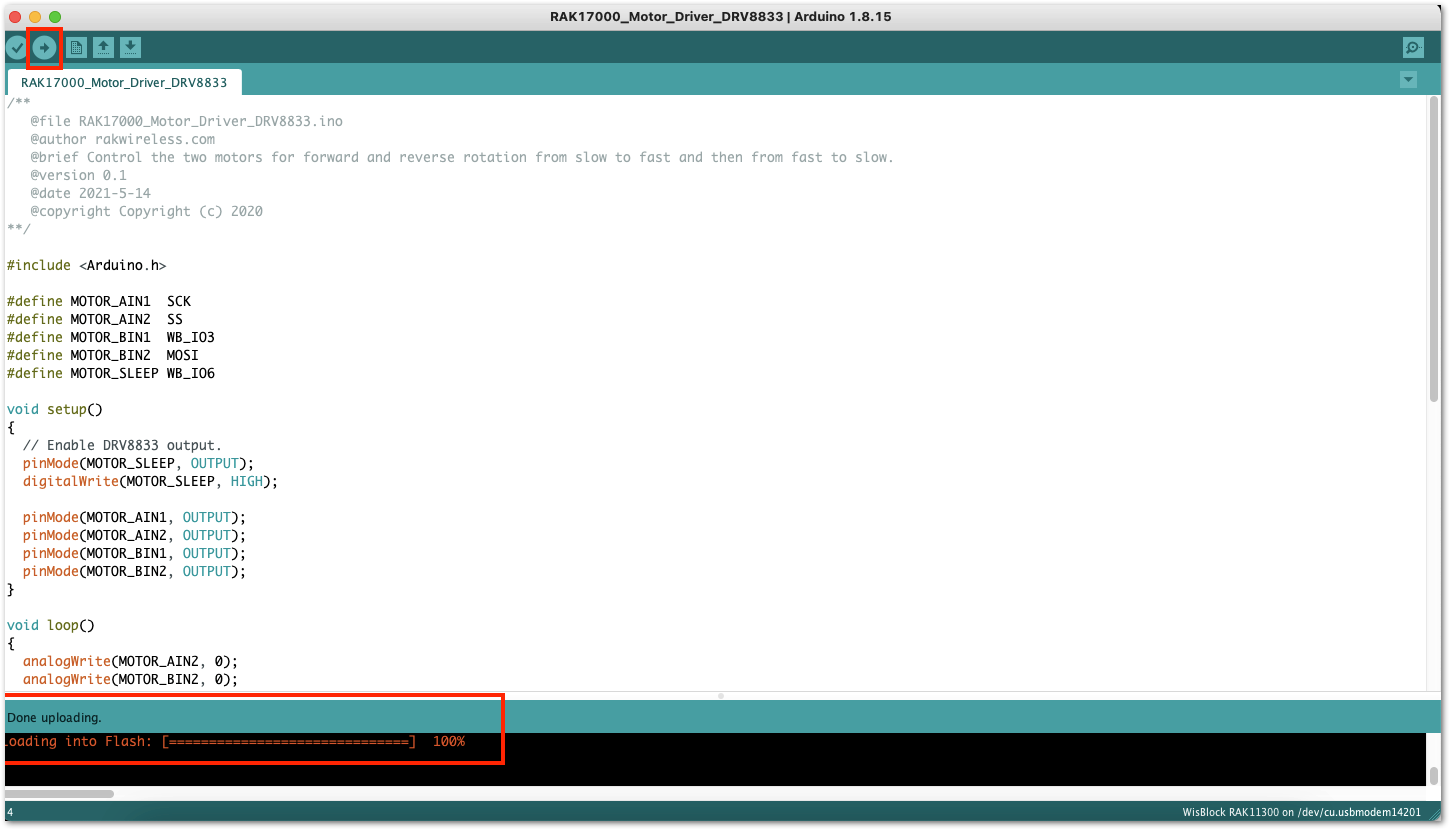Click the 'void loop()' line
Image resolution: width=1450 pixels, height=830 pixels.
[50, 625]
